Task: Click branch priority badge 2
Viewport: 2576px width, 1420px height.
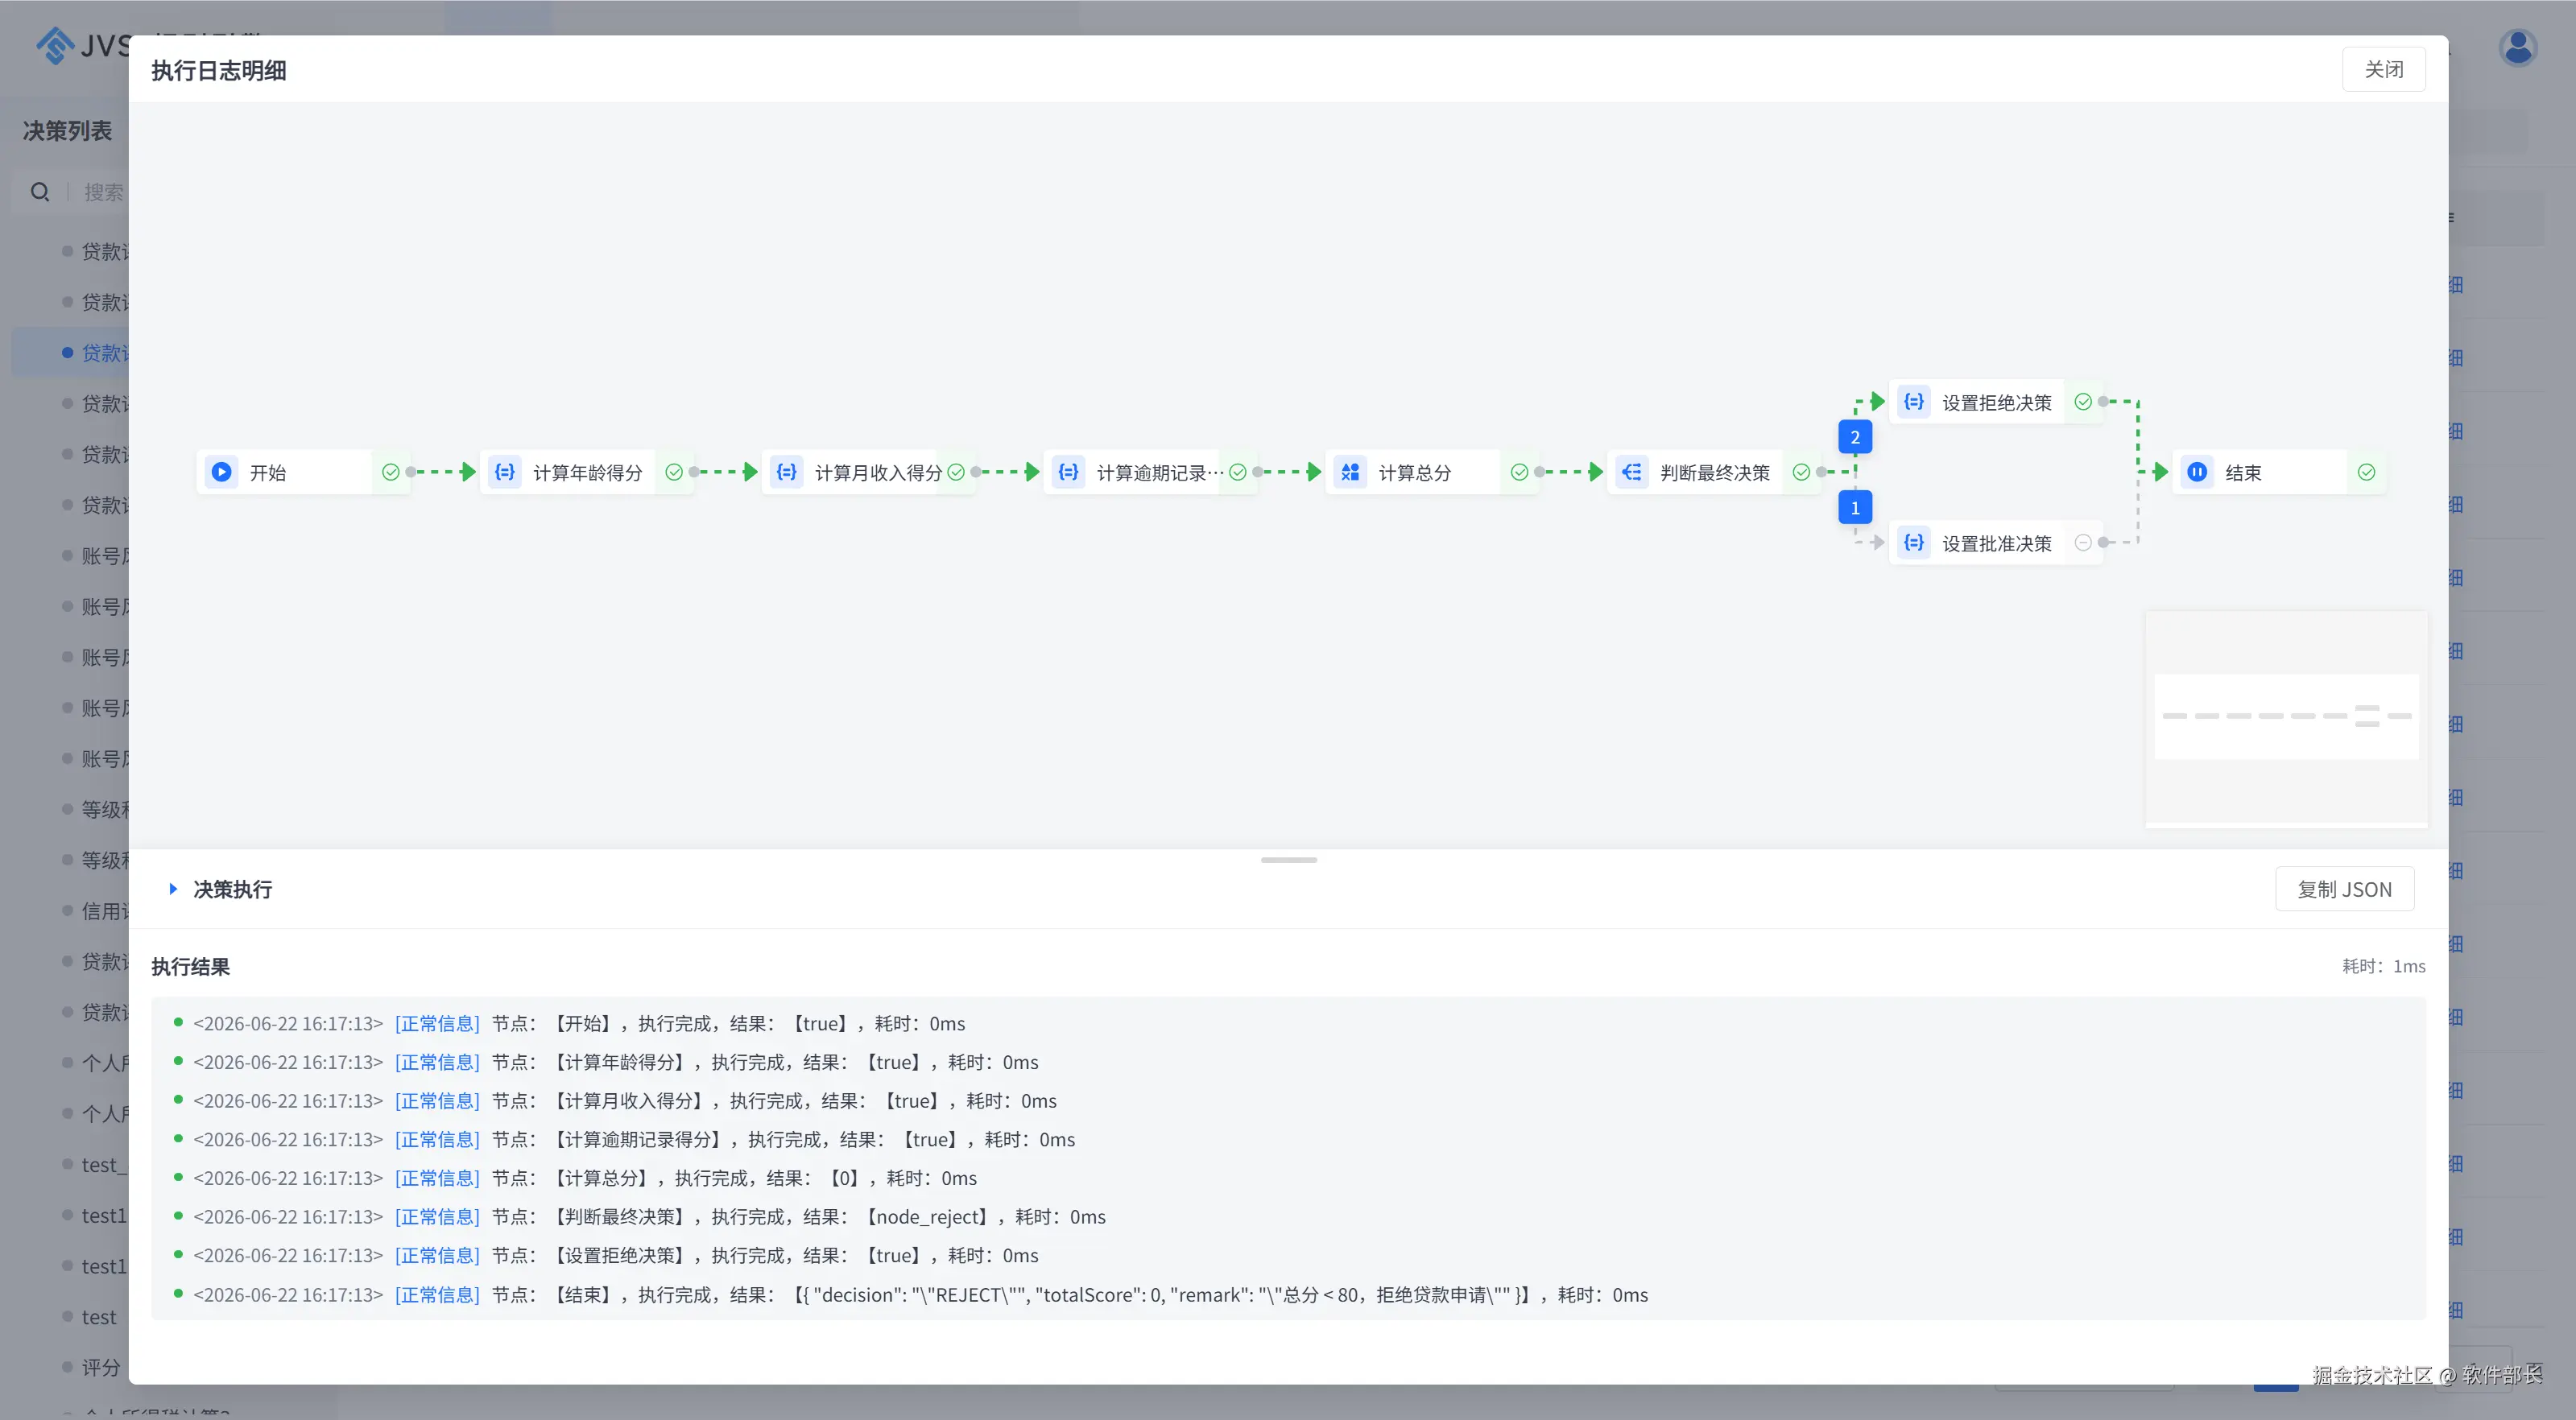Action: [1855, 437]
